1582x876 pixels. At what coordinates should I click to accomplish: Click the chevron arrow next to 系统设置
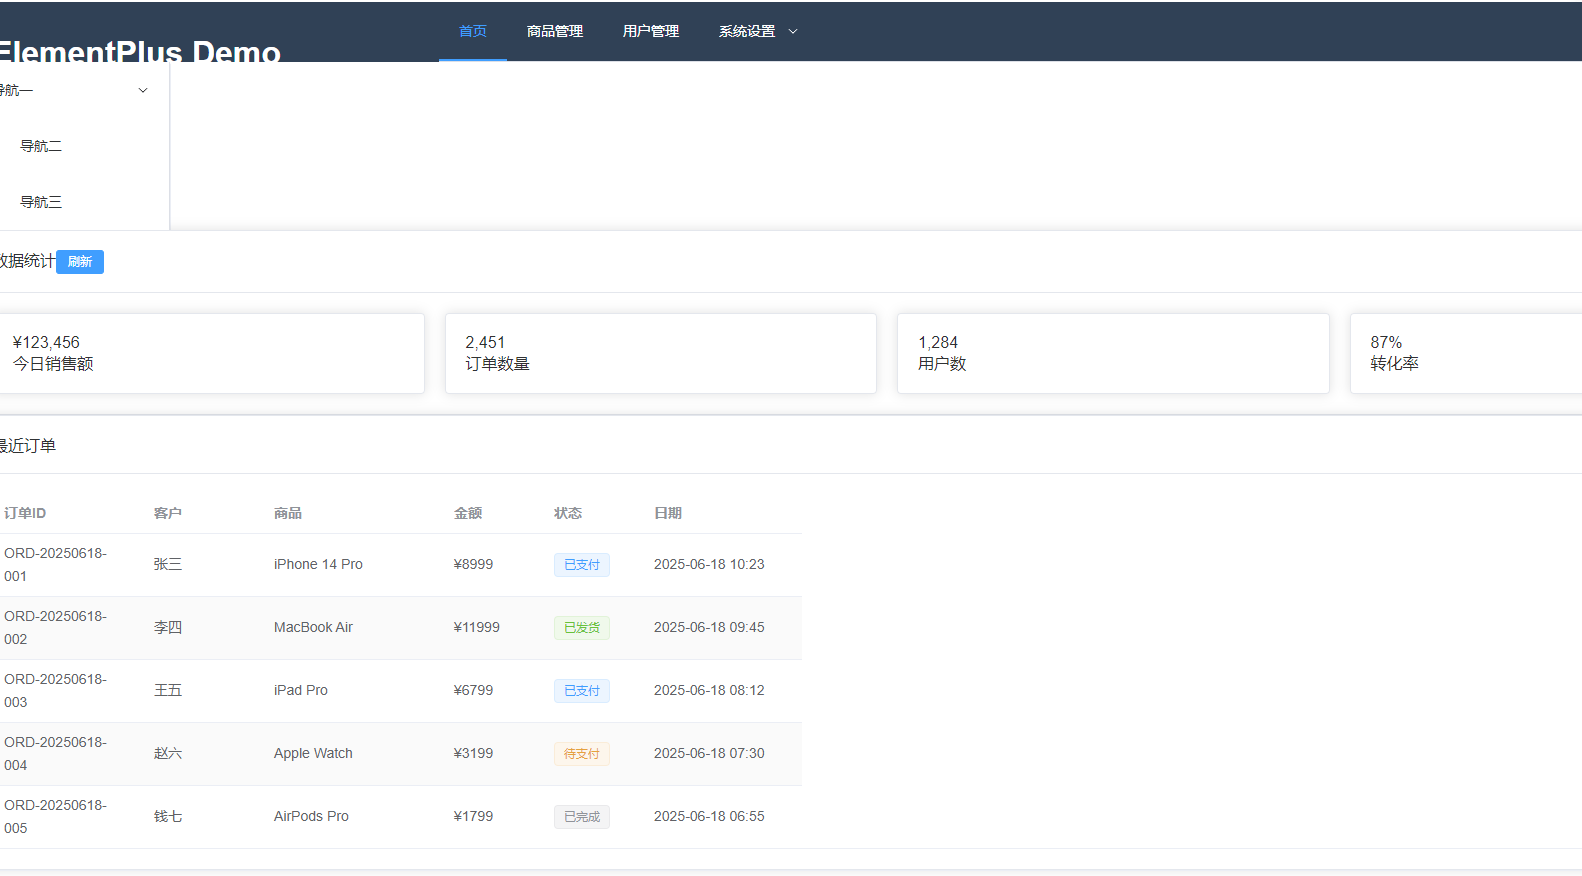click(x=793, y=32)
